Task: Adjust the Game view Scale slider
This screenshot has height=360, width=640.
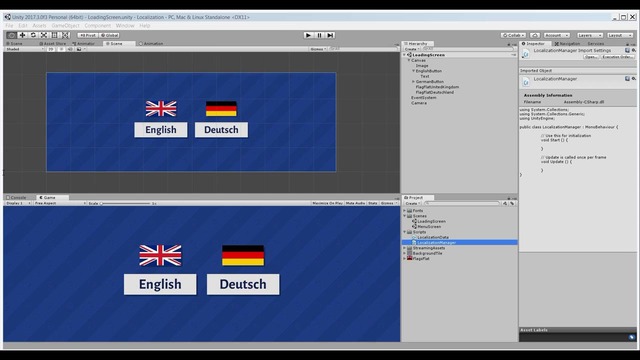Action: click(126, 203)
